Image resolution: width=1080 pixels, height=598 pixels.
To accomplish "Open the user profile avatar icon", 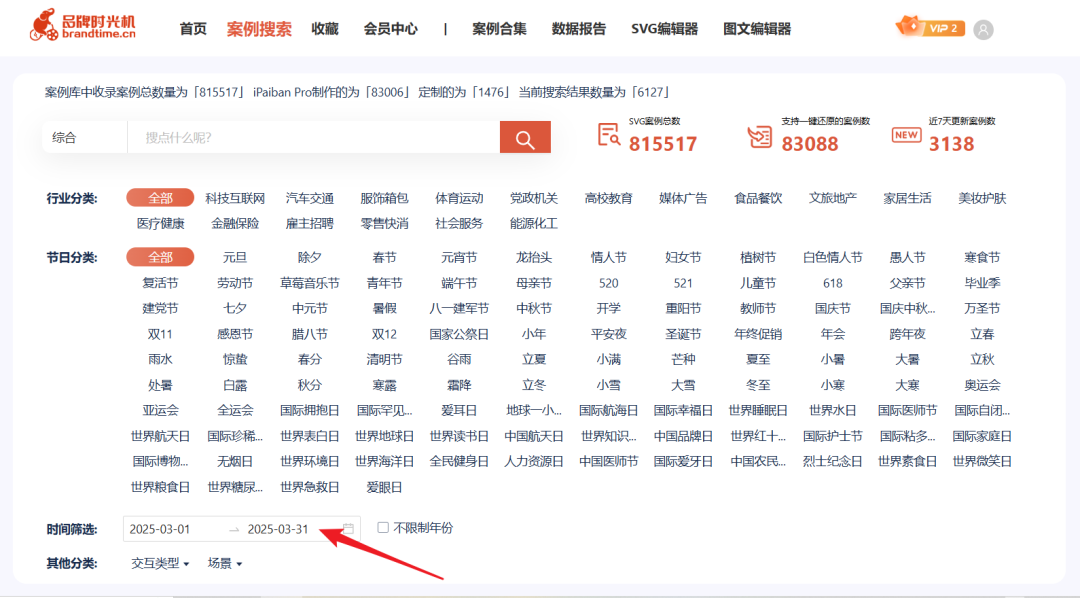I will (983, 29).
